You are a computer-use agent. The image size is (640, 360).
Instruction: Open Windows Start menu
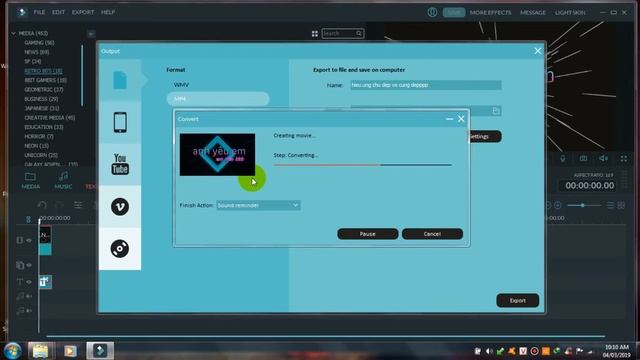point(13,351)
